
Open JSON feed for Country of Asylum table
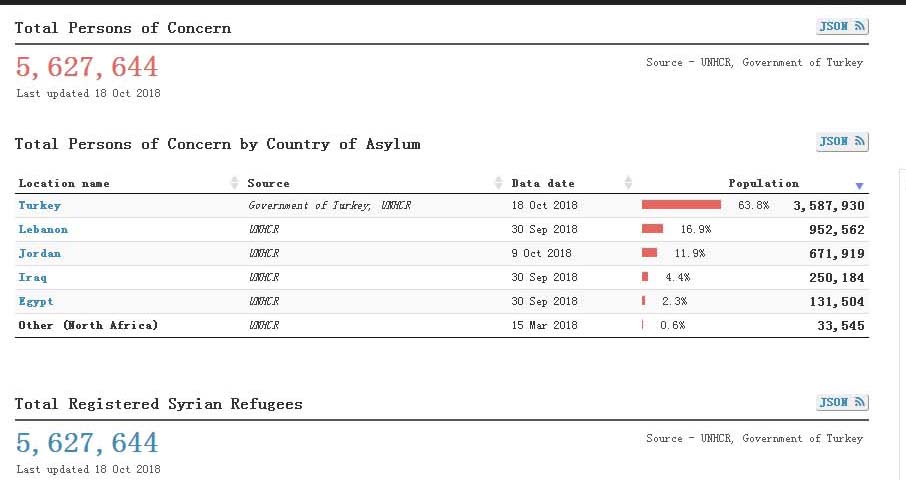point(842,142)
